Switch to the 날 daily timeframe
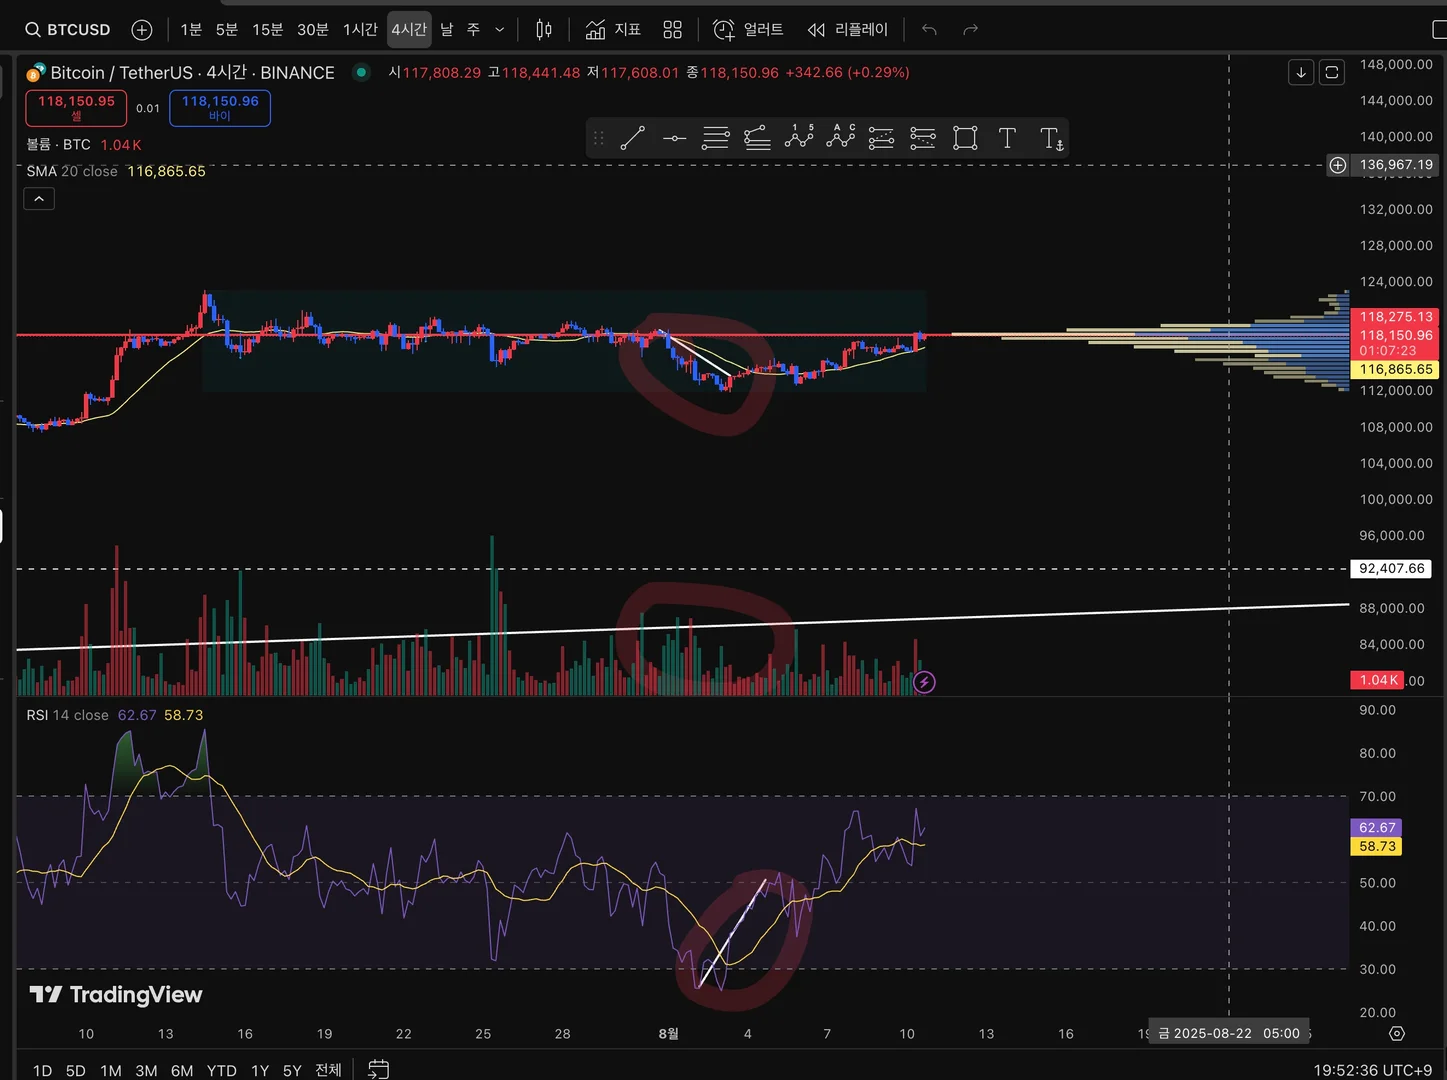Screen dimensions: 1447x1080 click(x=447, y=30)
